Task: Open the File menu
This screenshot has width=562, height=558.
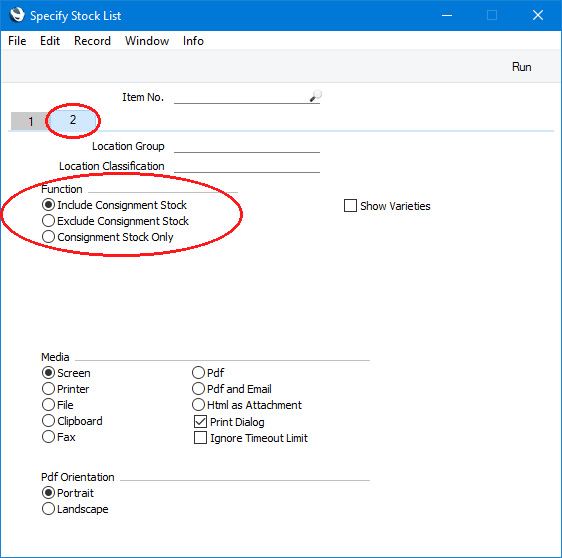Action: 17,41
